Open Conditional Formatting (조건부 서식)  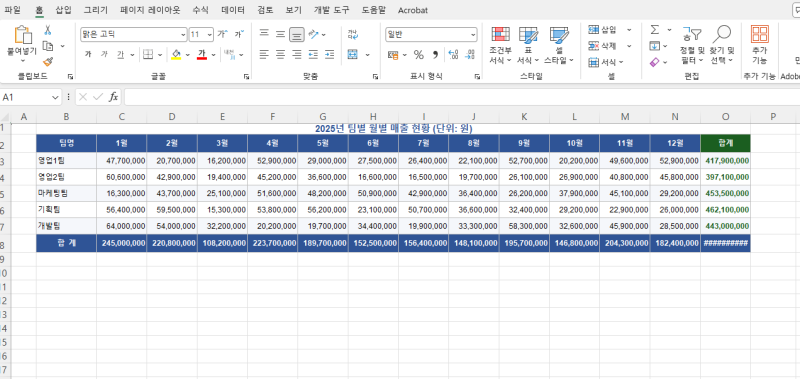pyautogui.click(x=501, y=45)
